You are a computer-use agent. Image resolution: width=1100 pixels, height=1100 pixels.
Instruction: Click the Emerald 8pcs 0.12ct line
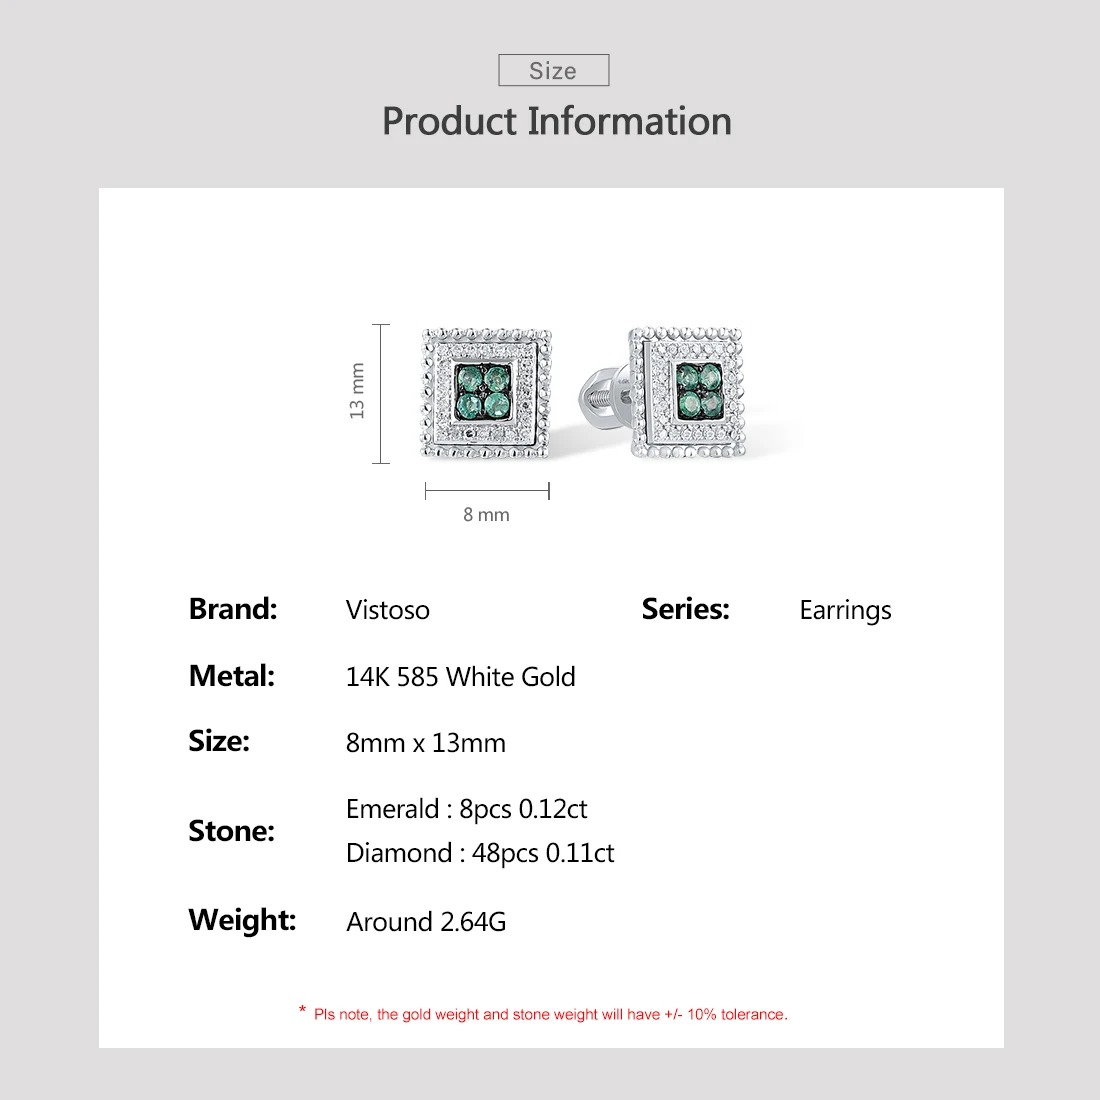click(x=467, y=809)
